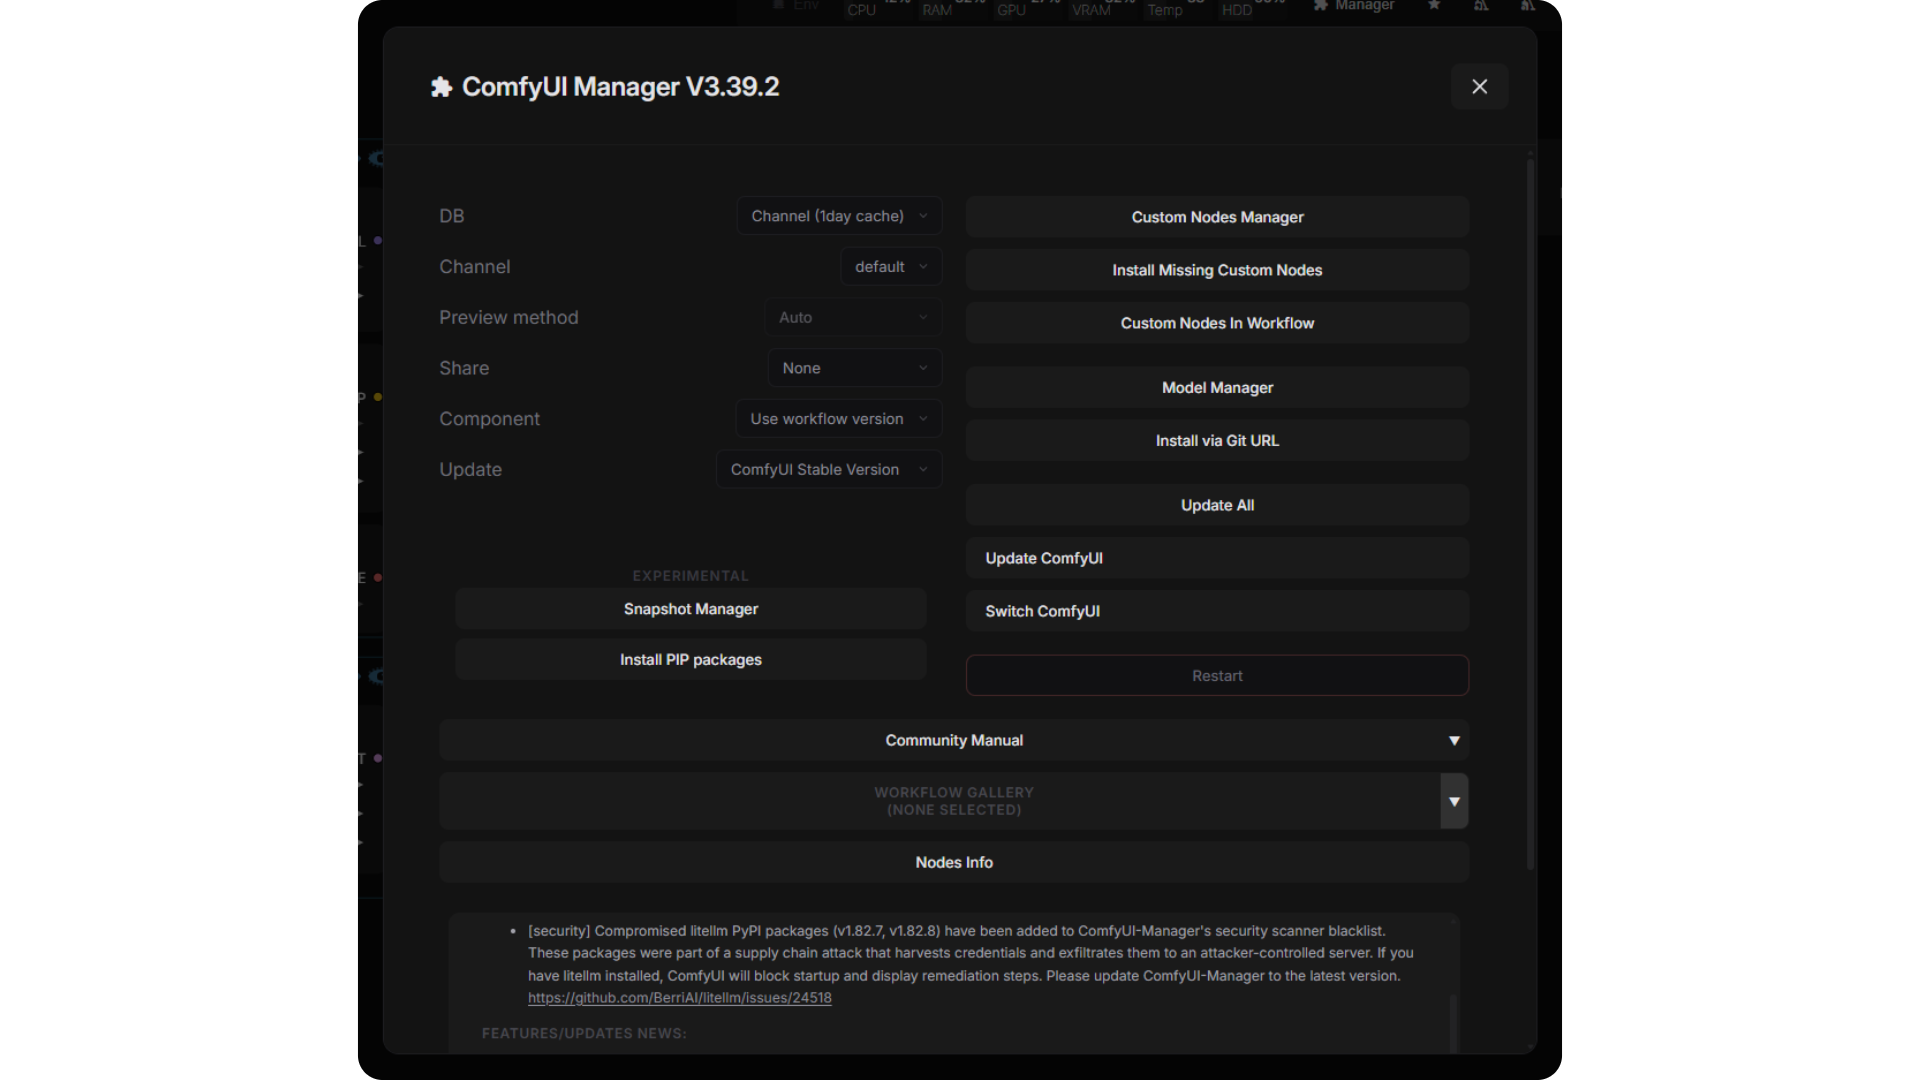The width and height of the screenshot is (1920, 1080).
Task: Open the Model Manager
Action: pos(1217,388)
